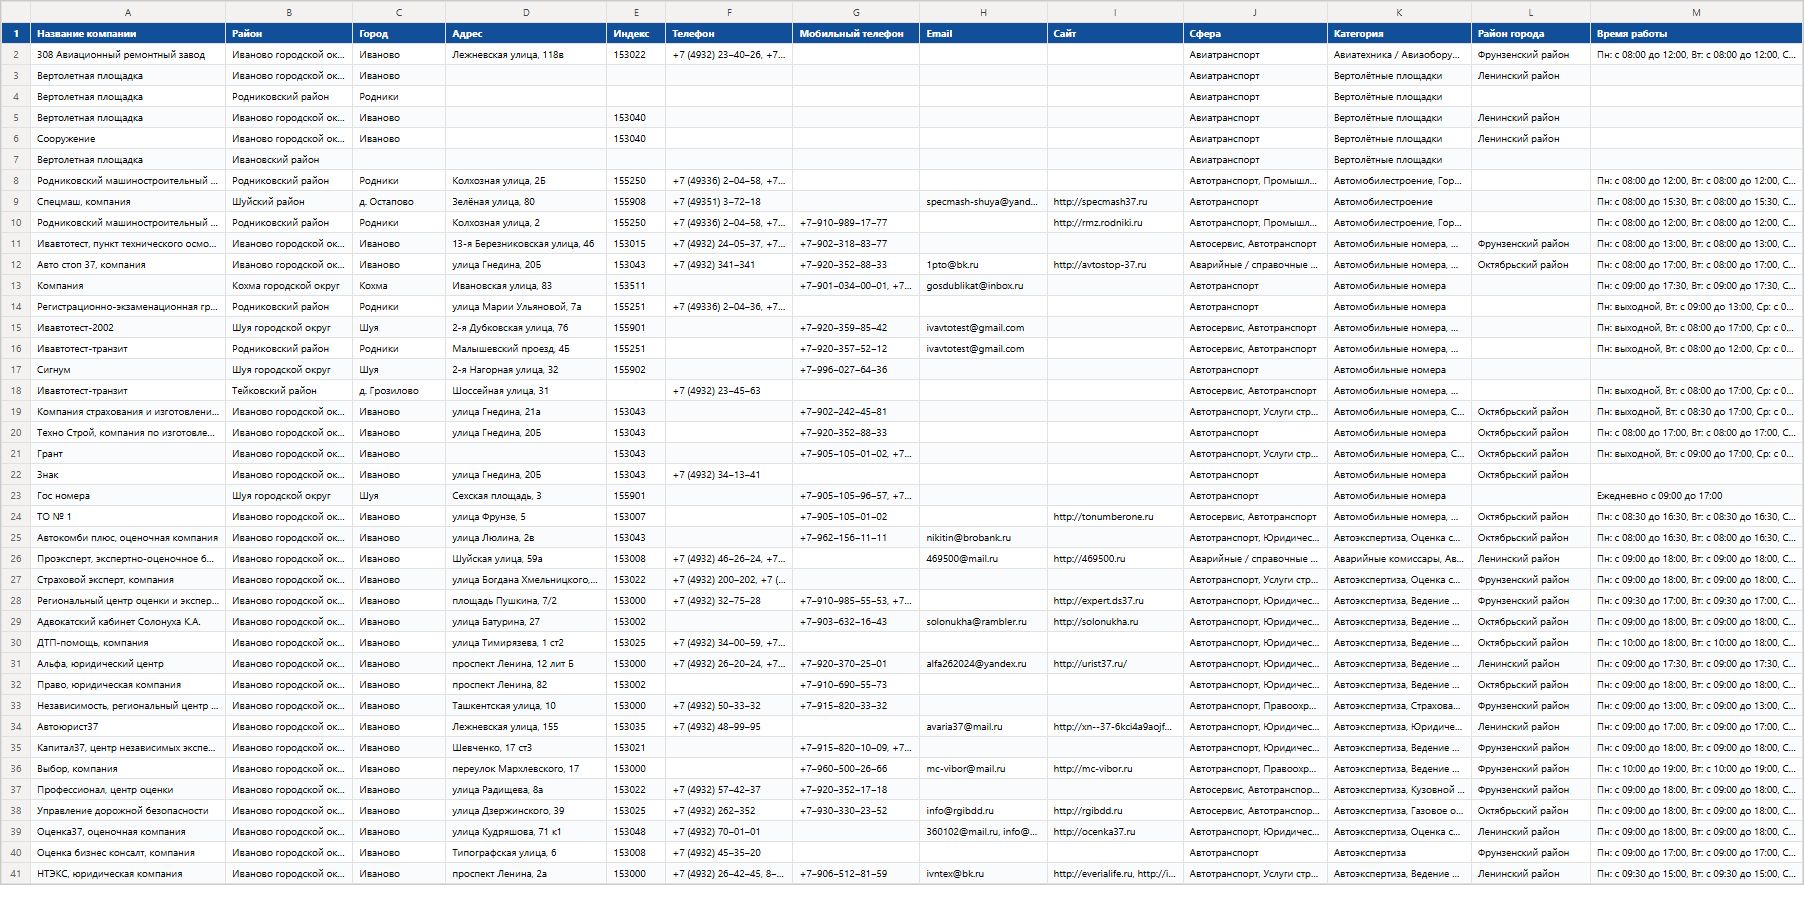Select address 'улица Фрунзе, 5'
Image resolution: width=1804 pixels, height=902 pixels.
tap(526, 517)
